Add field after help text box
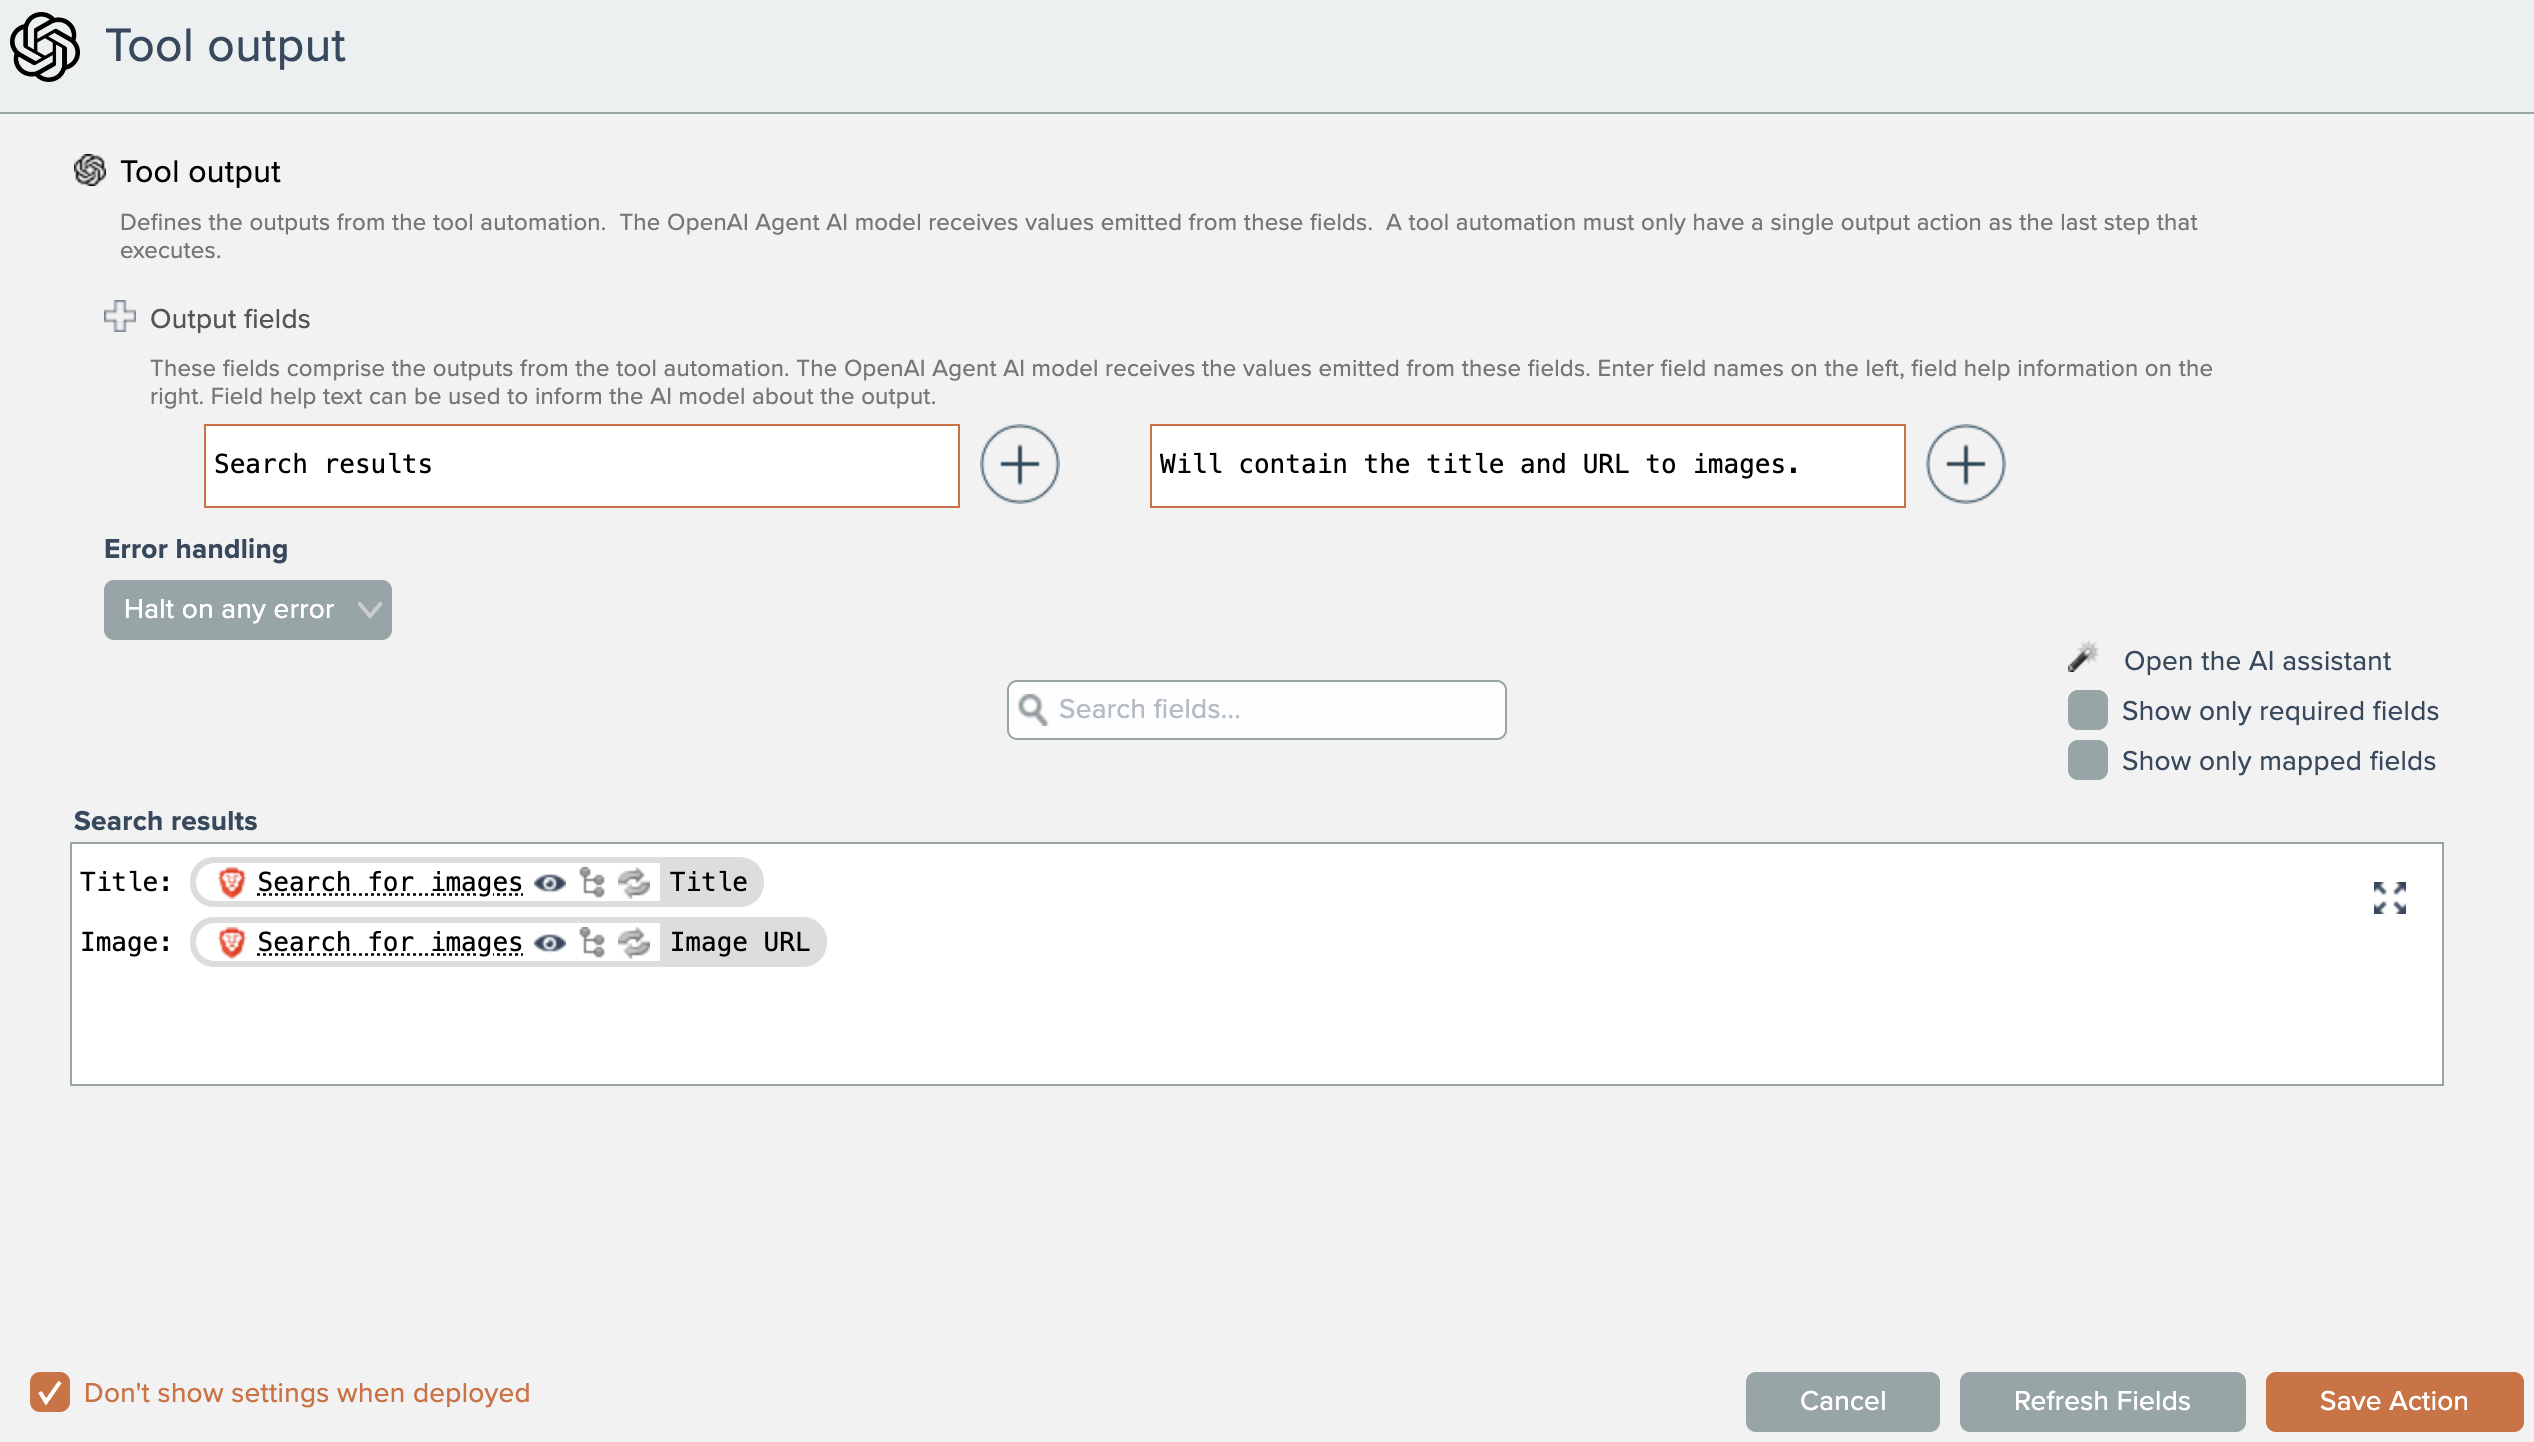This screenshot has height=1442, width=2534. (1964, 464)
